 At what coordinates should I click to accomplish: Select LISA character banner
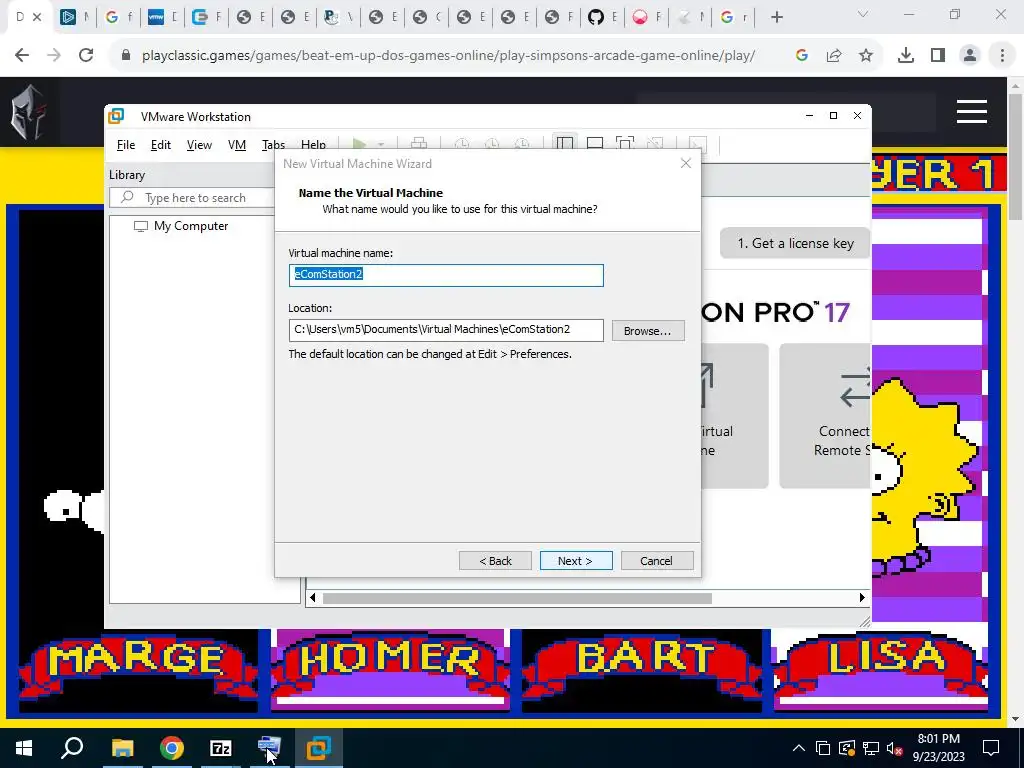tap(881, 664)
